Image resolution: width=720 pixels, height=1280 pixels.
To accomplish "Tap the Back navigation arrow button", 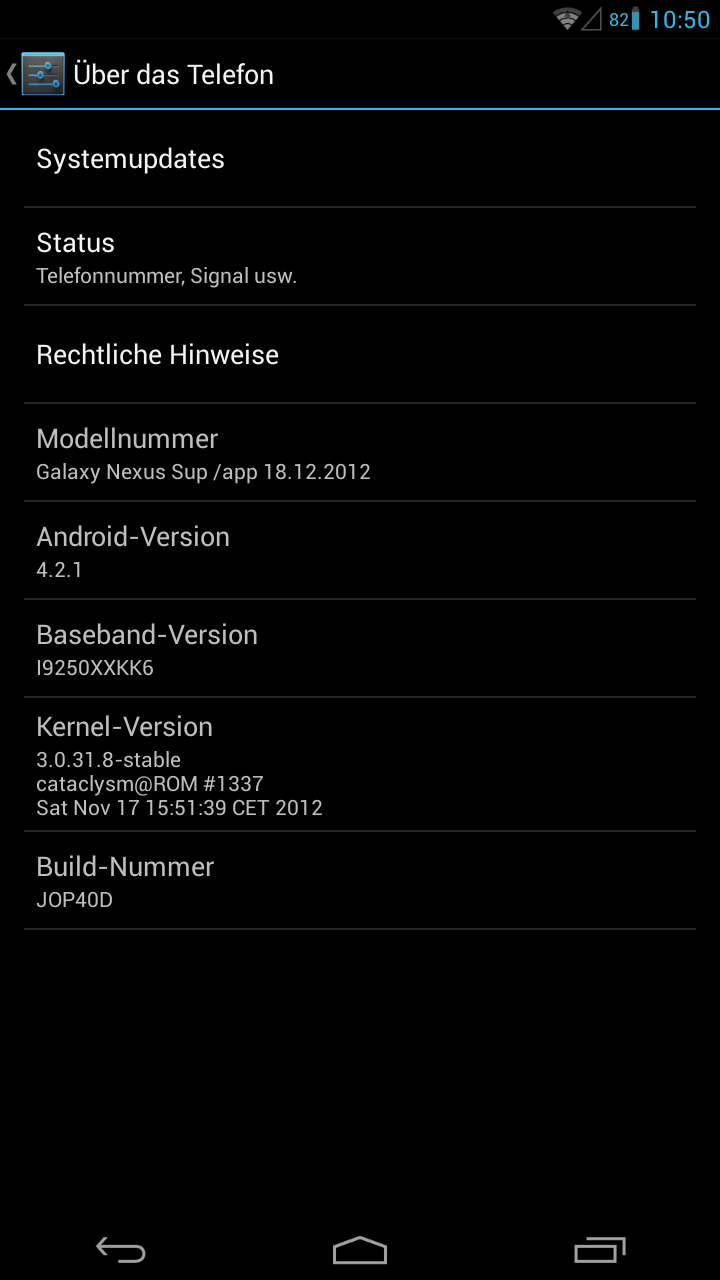I will click(x=120, y=1250).
